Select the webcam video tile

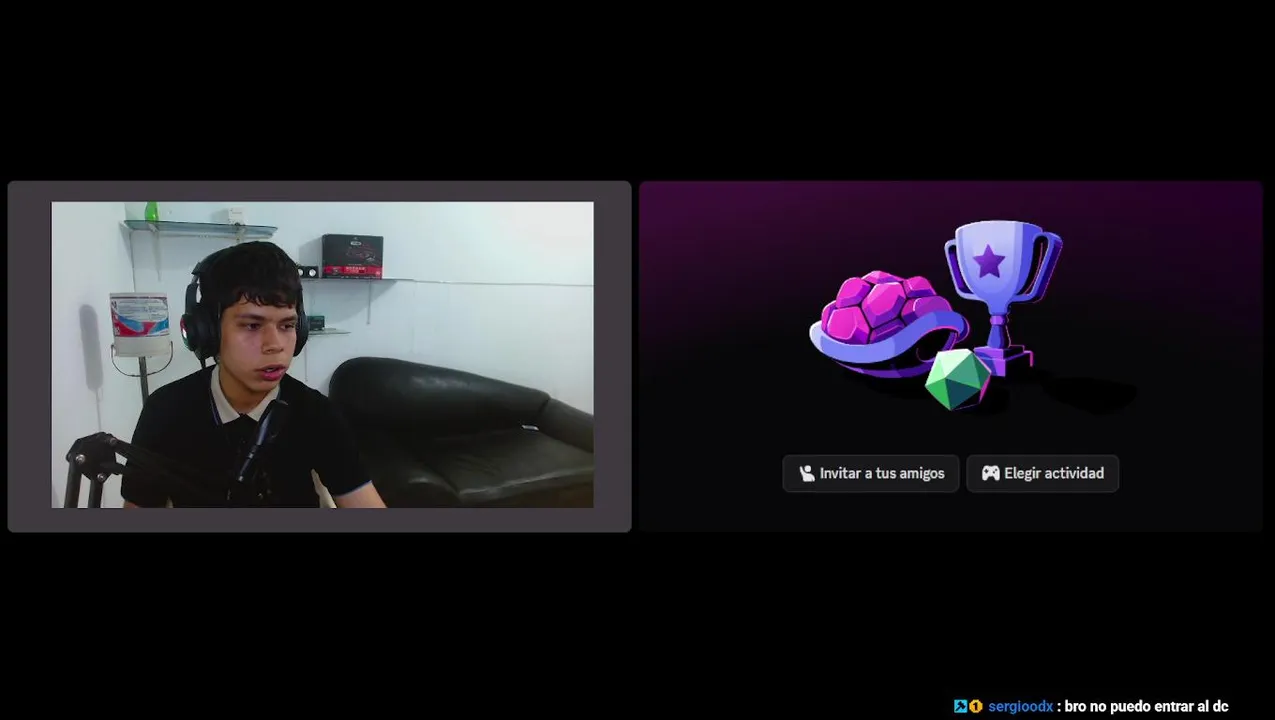pos(320,356)
